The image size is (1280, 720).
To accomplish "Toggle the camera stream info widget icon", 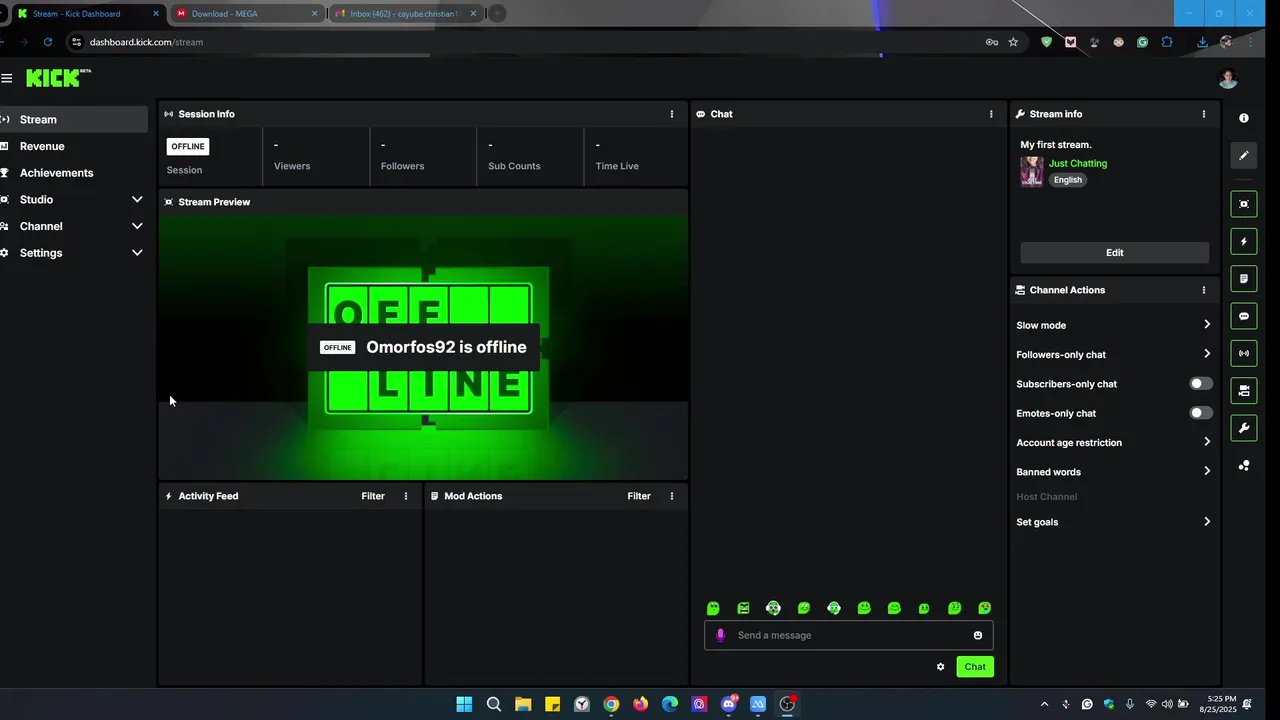I will point(1244,390).
